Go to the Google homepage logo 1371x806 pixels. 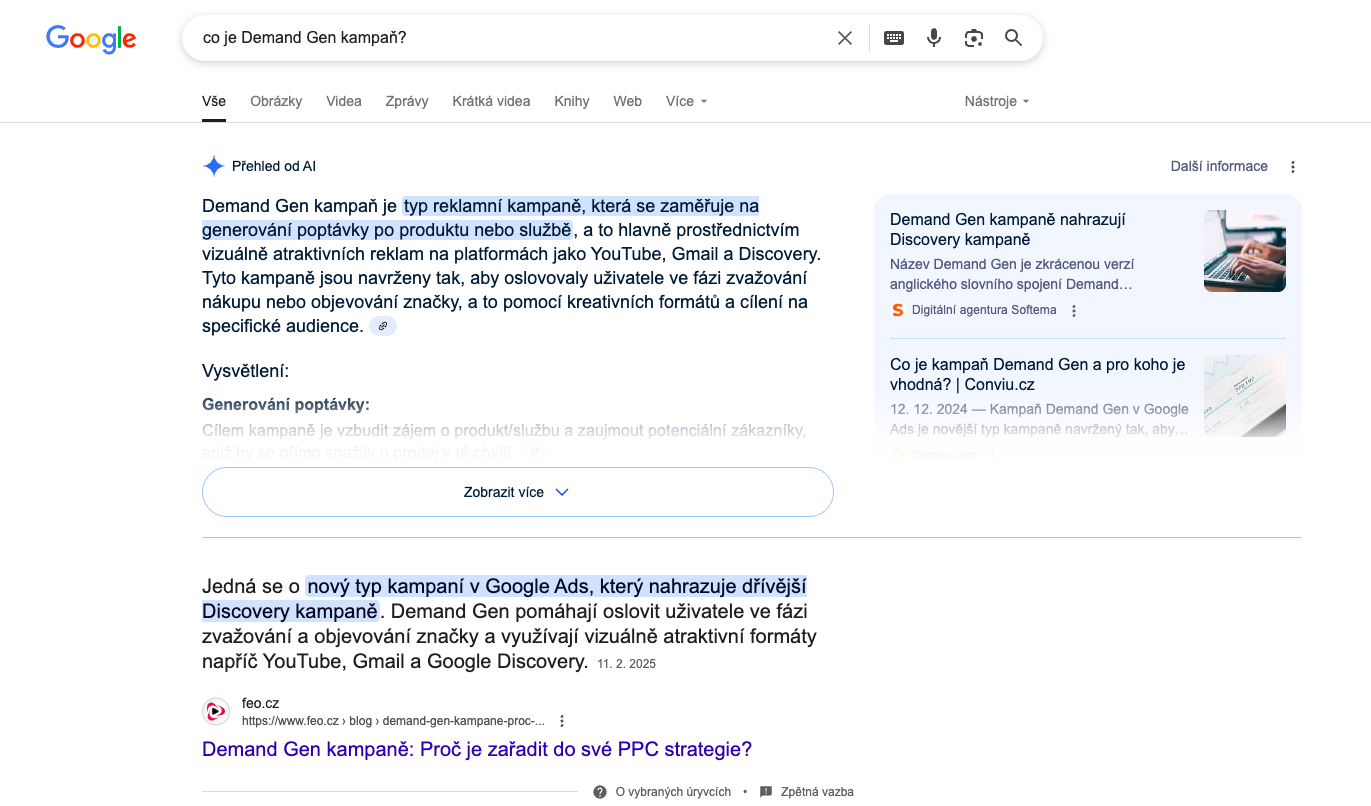click(91, 39)
